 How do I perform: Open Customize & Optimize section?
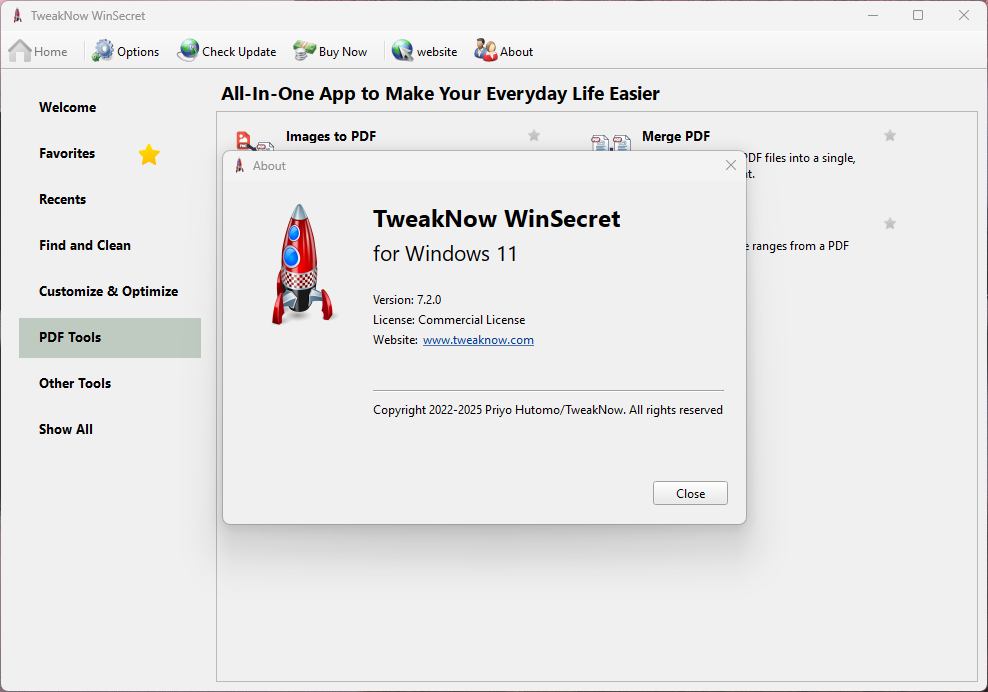tap(110, 292)
